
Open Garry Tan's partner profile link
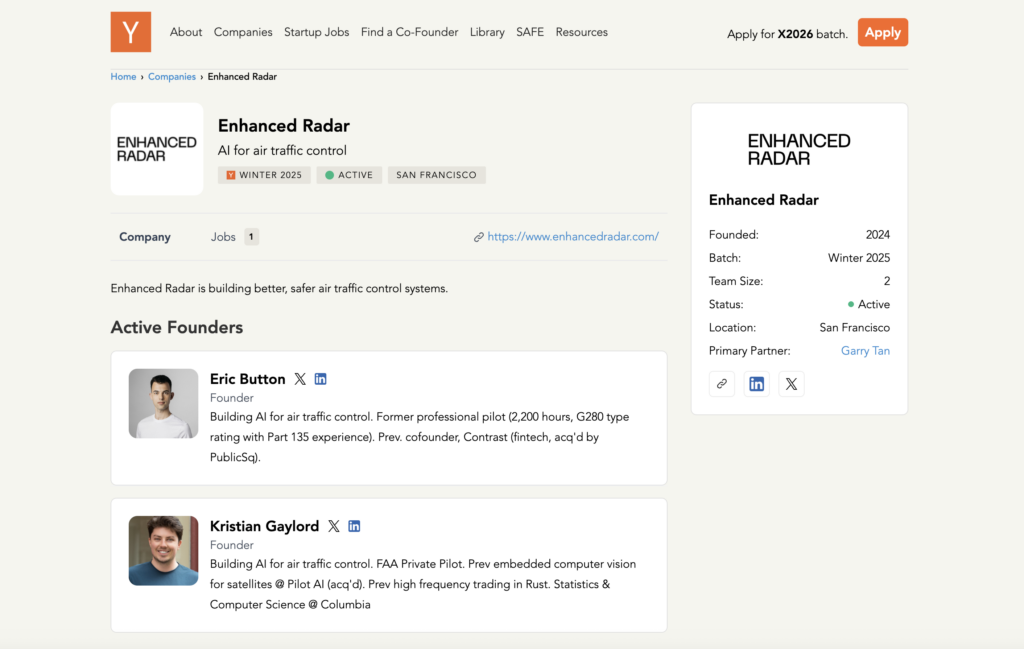tap(865, 351)
